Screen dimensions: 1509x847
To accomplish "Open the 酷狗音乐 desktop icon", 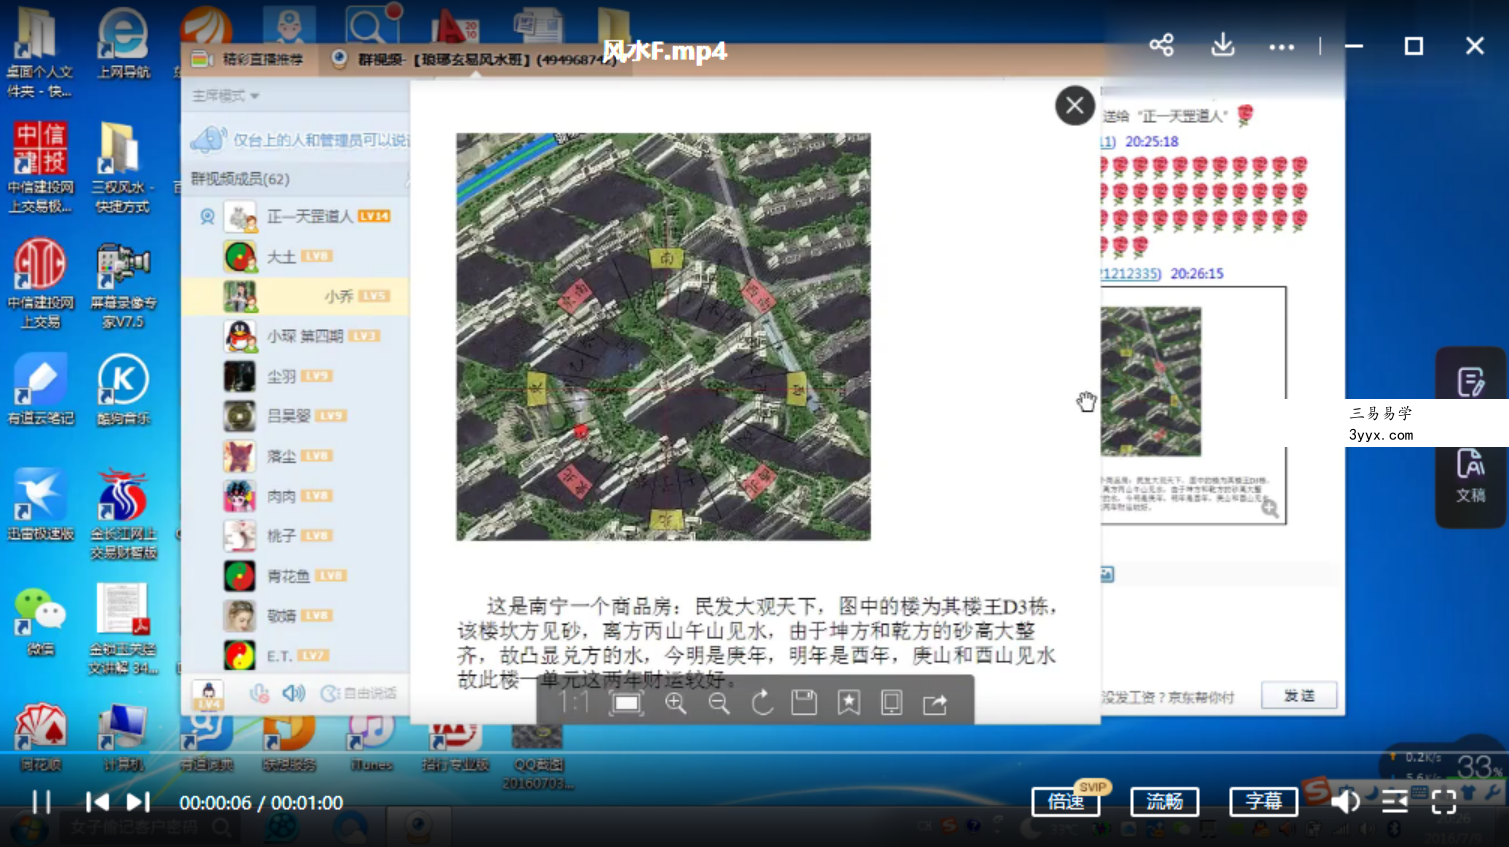I will click(123, 391).
